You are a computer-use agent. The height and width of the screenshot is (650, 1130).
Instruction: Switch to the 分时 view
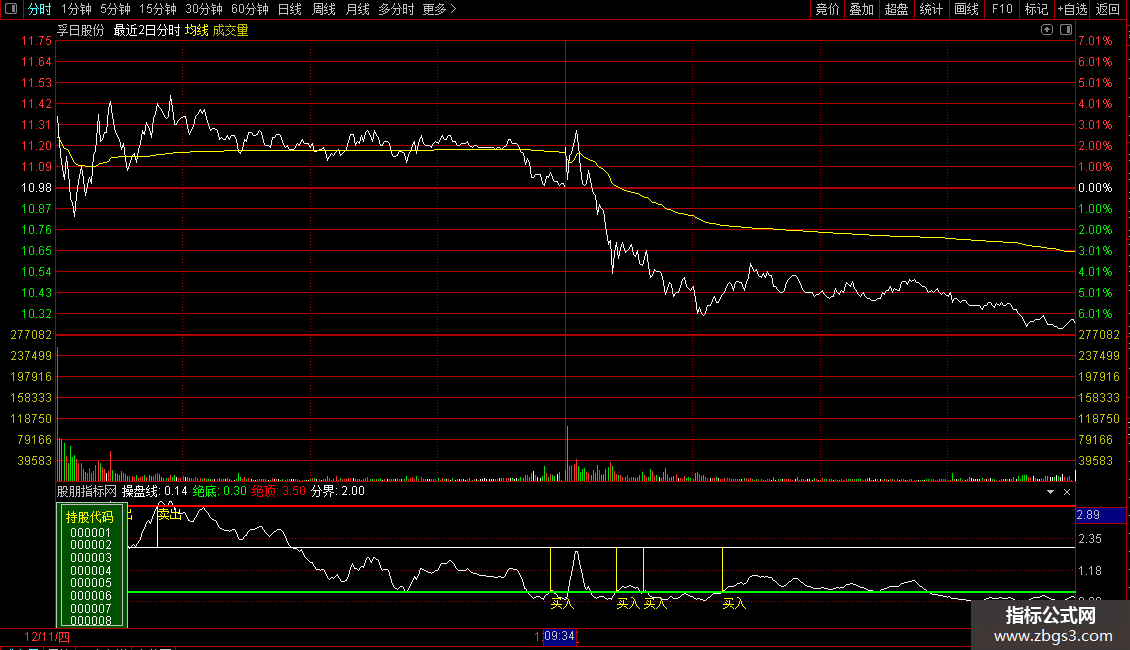[40, 9]
